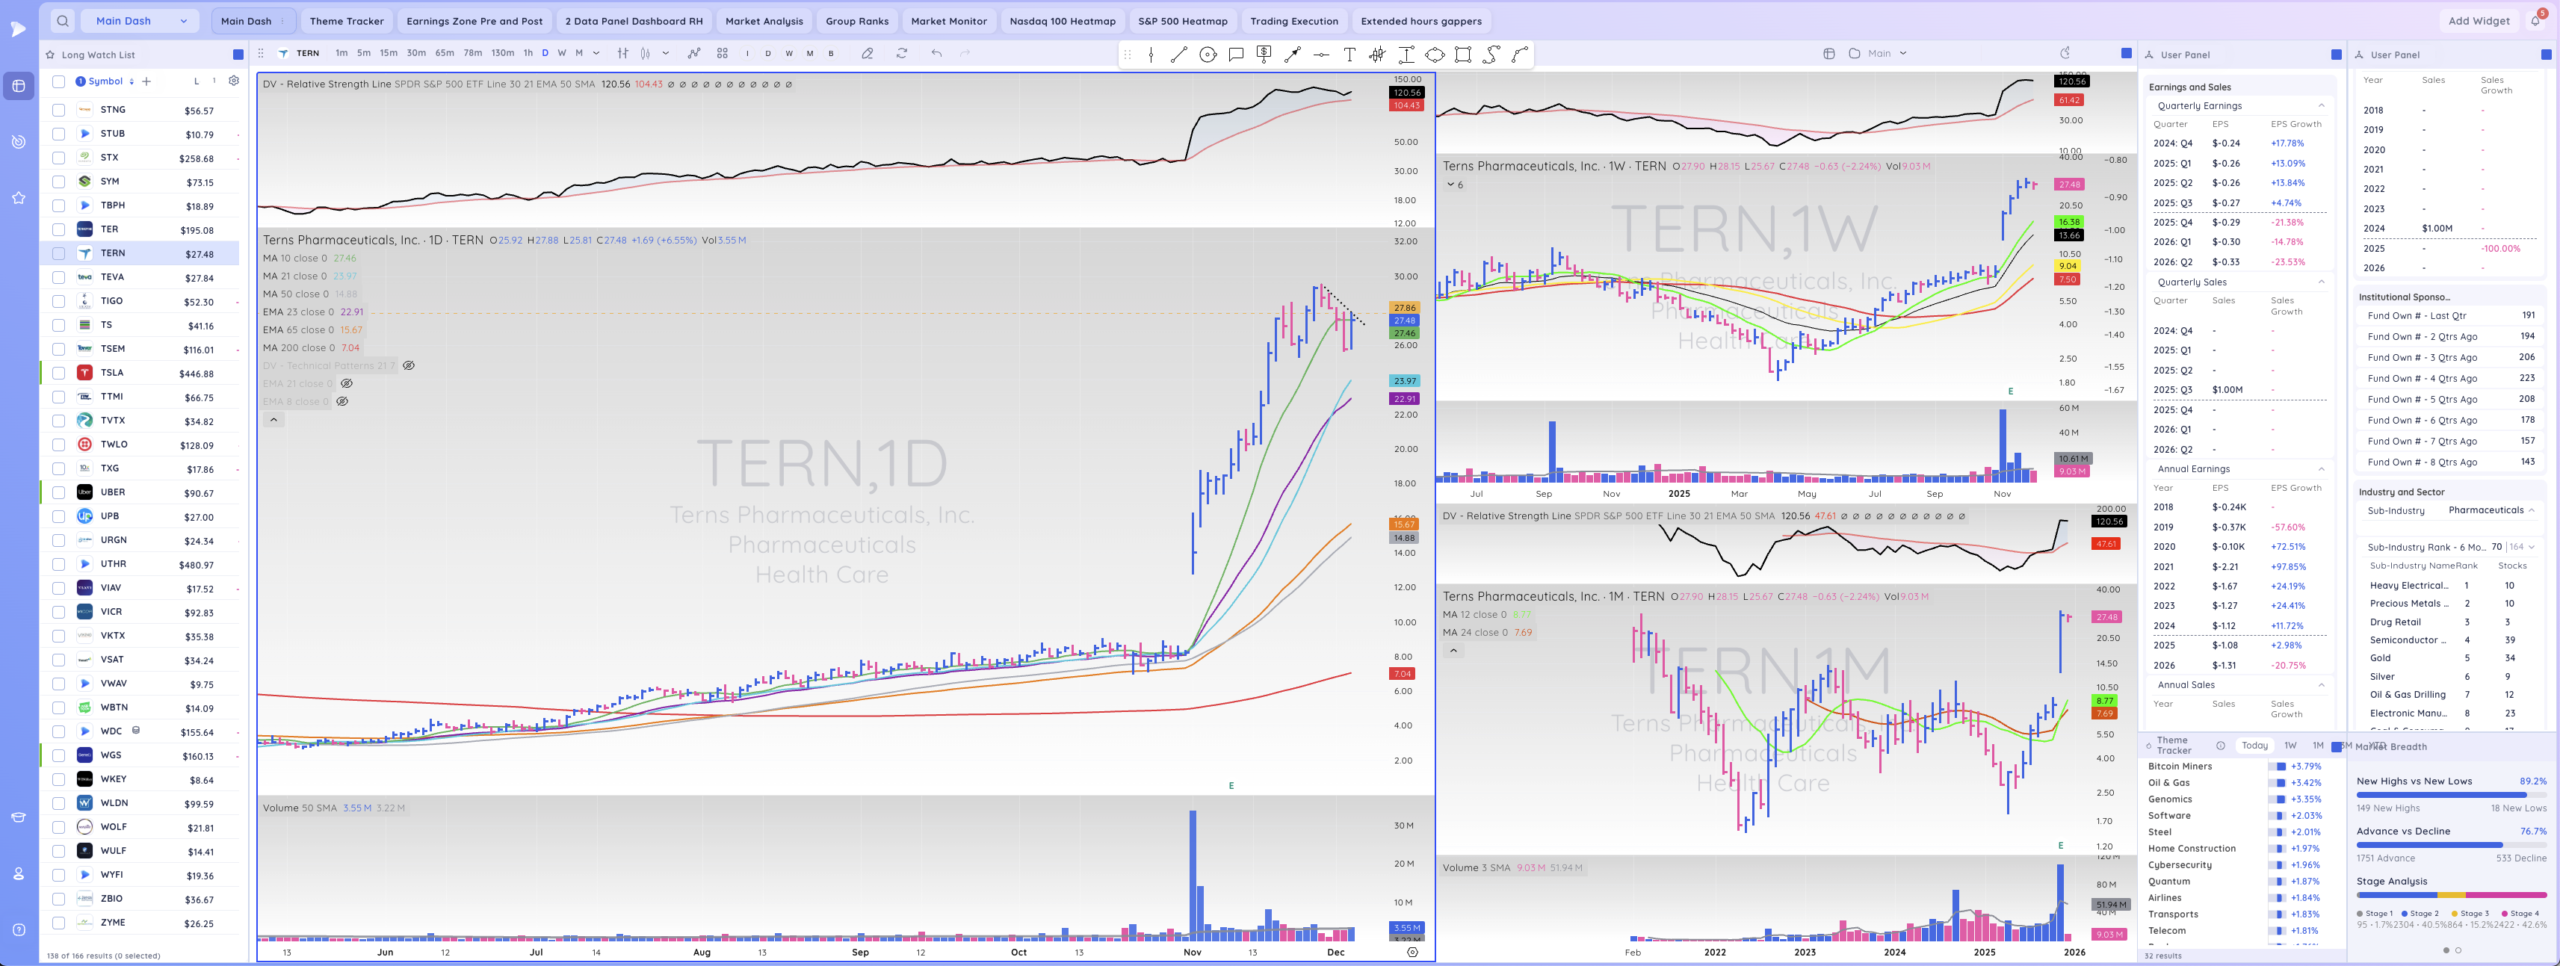Click the eraser icon in chart toolbar
The width and height of the screenshot is (2560, 966).
[x=867, y=53]
